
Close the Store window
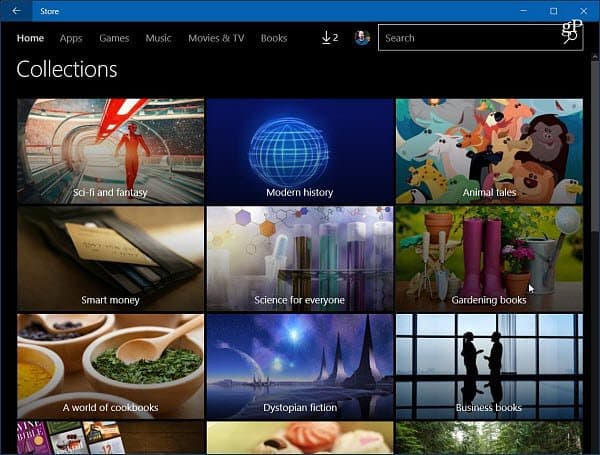click(x=584, y=11)
